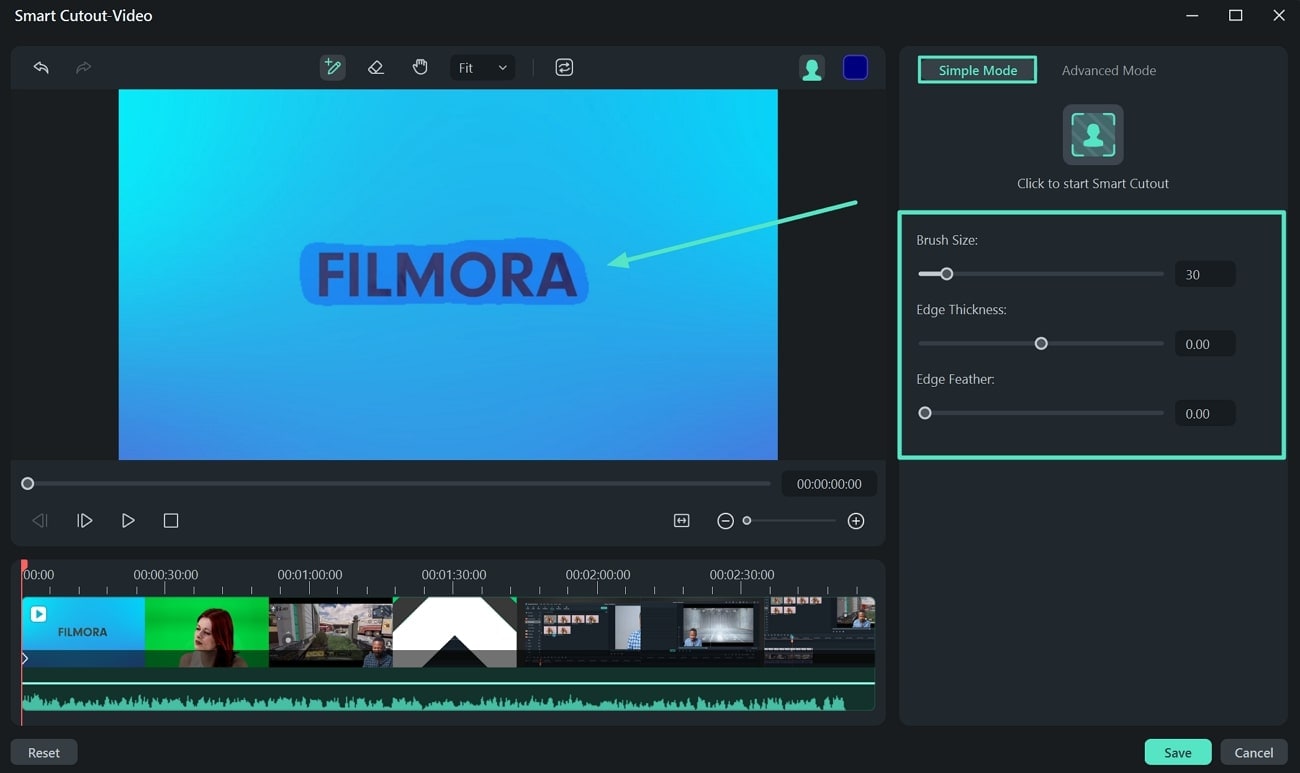1300x773 pixels.
Task: Click the FILMORA text in the preview
Action: click(446, 275)
